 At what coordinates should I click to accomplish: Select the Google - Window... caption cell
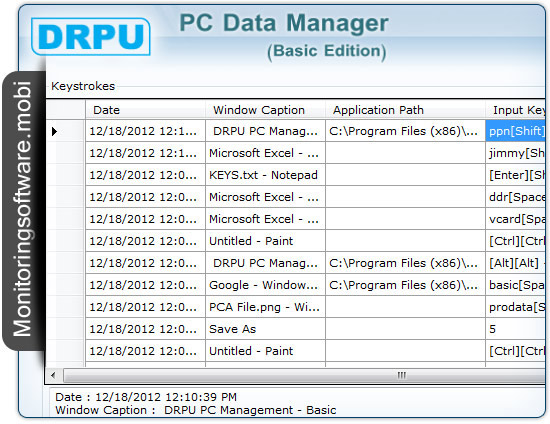(266, 285)
